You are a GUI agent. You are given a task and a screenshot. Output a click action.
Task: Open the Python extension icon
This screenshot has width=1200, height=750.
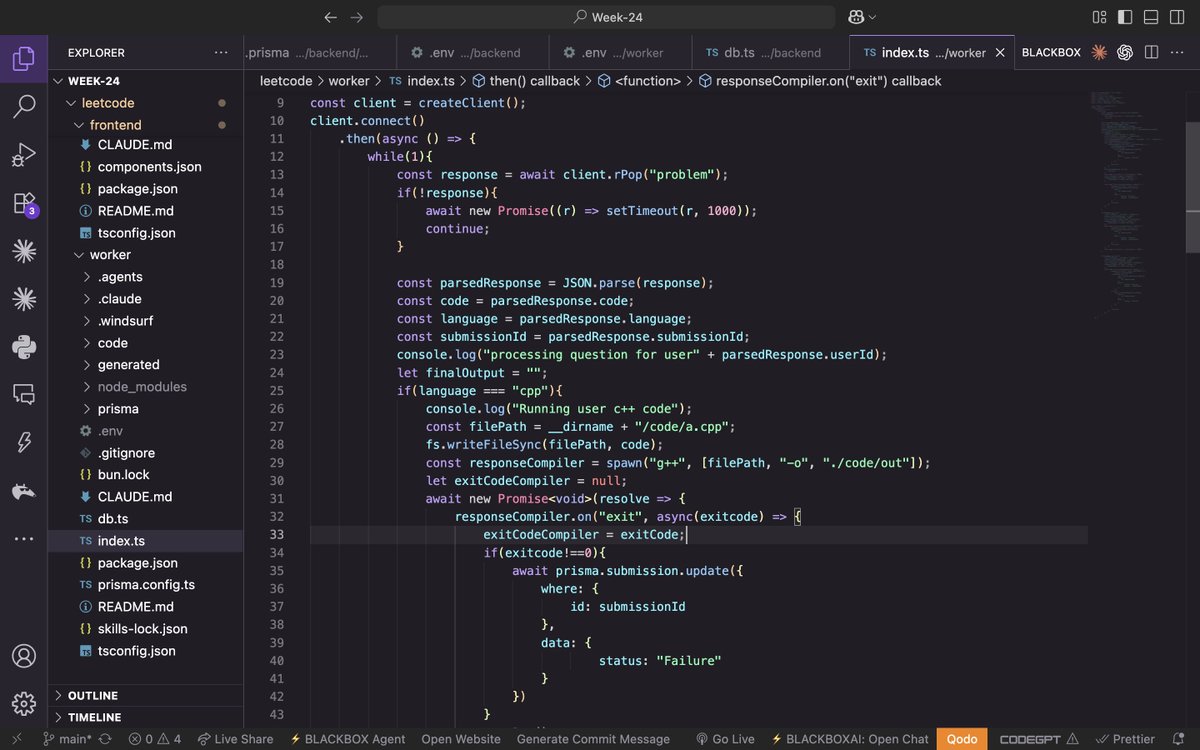click(x=24, y=347)
